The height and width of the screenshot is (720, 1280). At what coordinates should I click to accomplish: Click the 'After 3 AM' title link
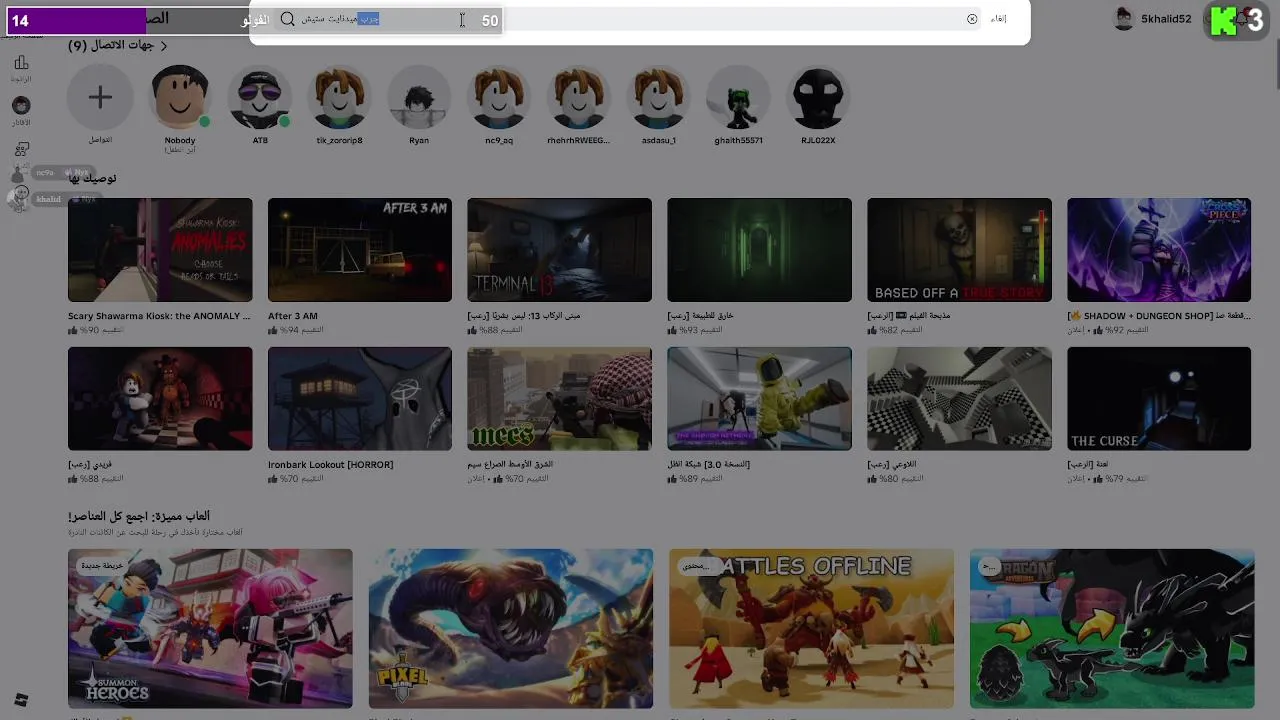click(x=293, y=316)
